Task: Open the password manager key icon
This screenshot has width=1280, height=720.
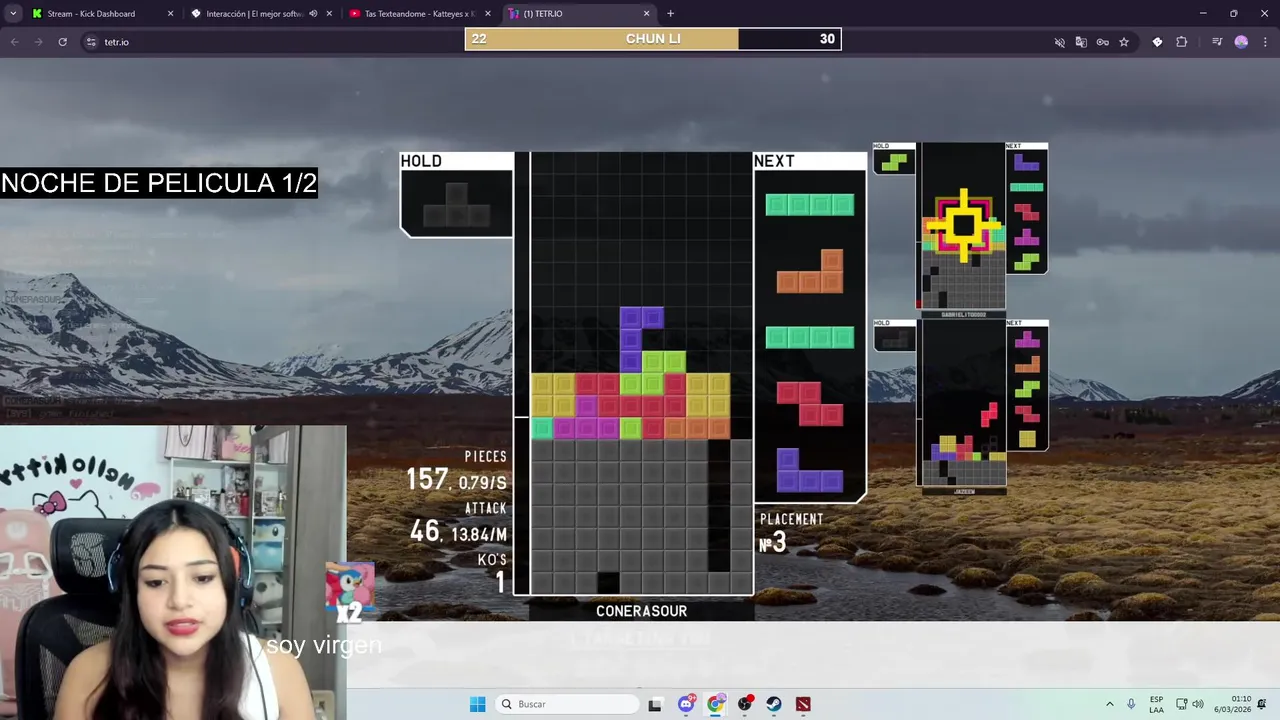Action: [x=1102, y=42]
